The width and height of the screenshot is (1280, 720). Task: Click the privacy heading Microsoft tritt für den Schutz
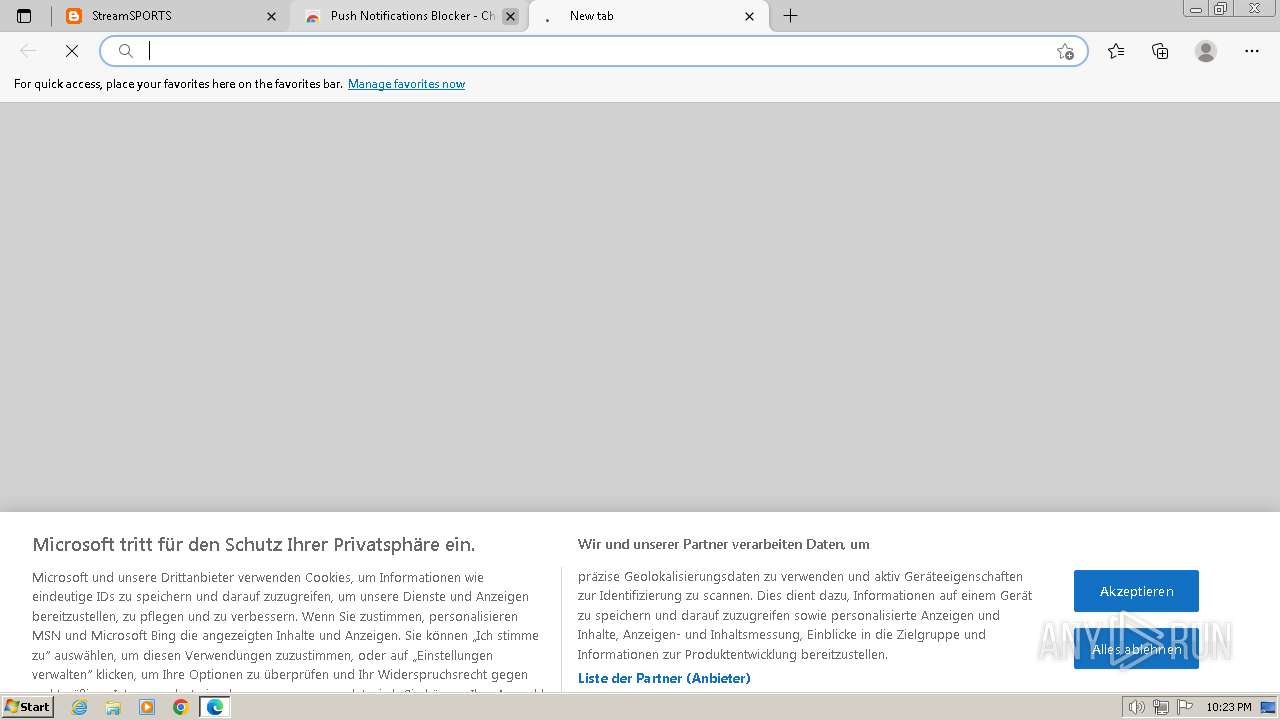[x=253, y=544]
